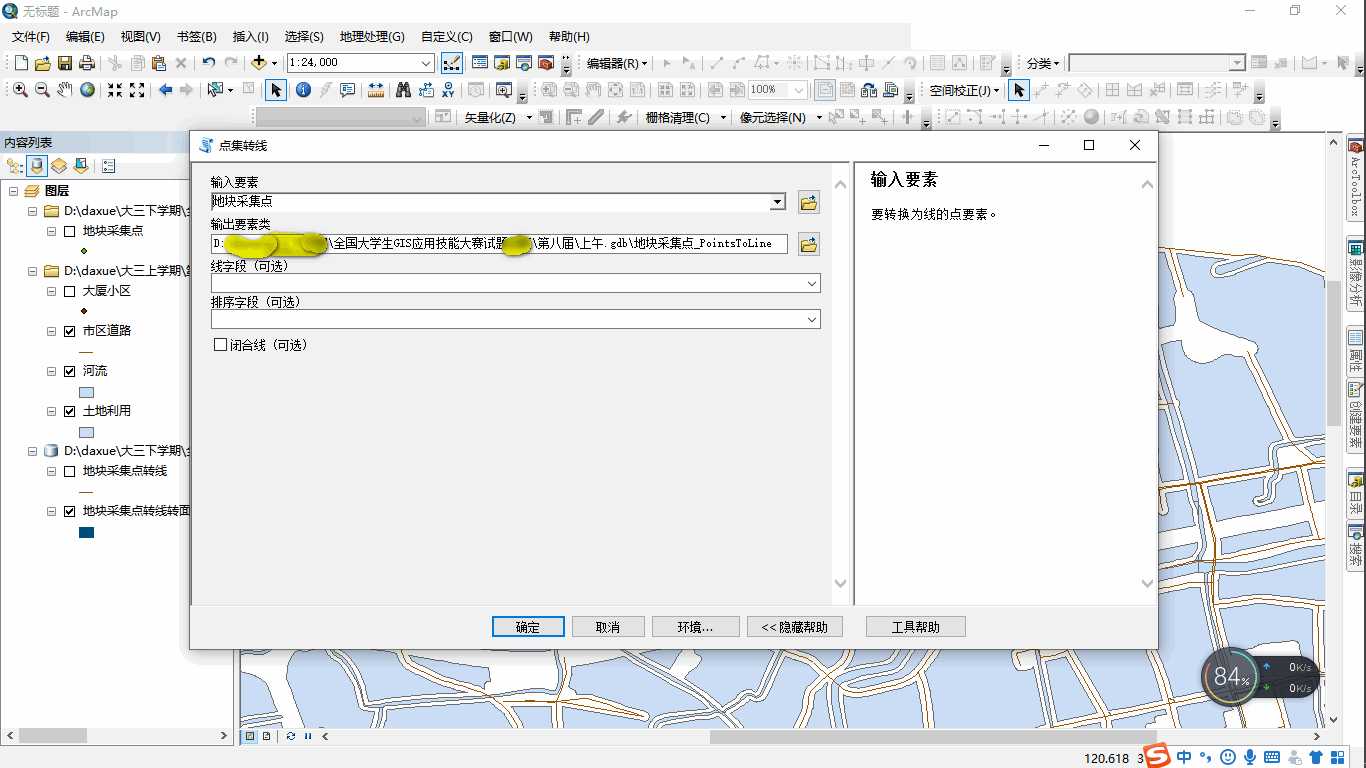Screen dimensions: 1366x768
Task: Browse for output feature class folder icon
Action: tap(809, 244)
